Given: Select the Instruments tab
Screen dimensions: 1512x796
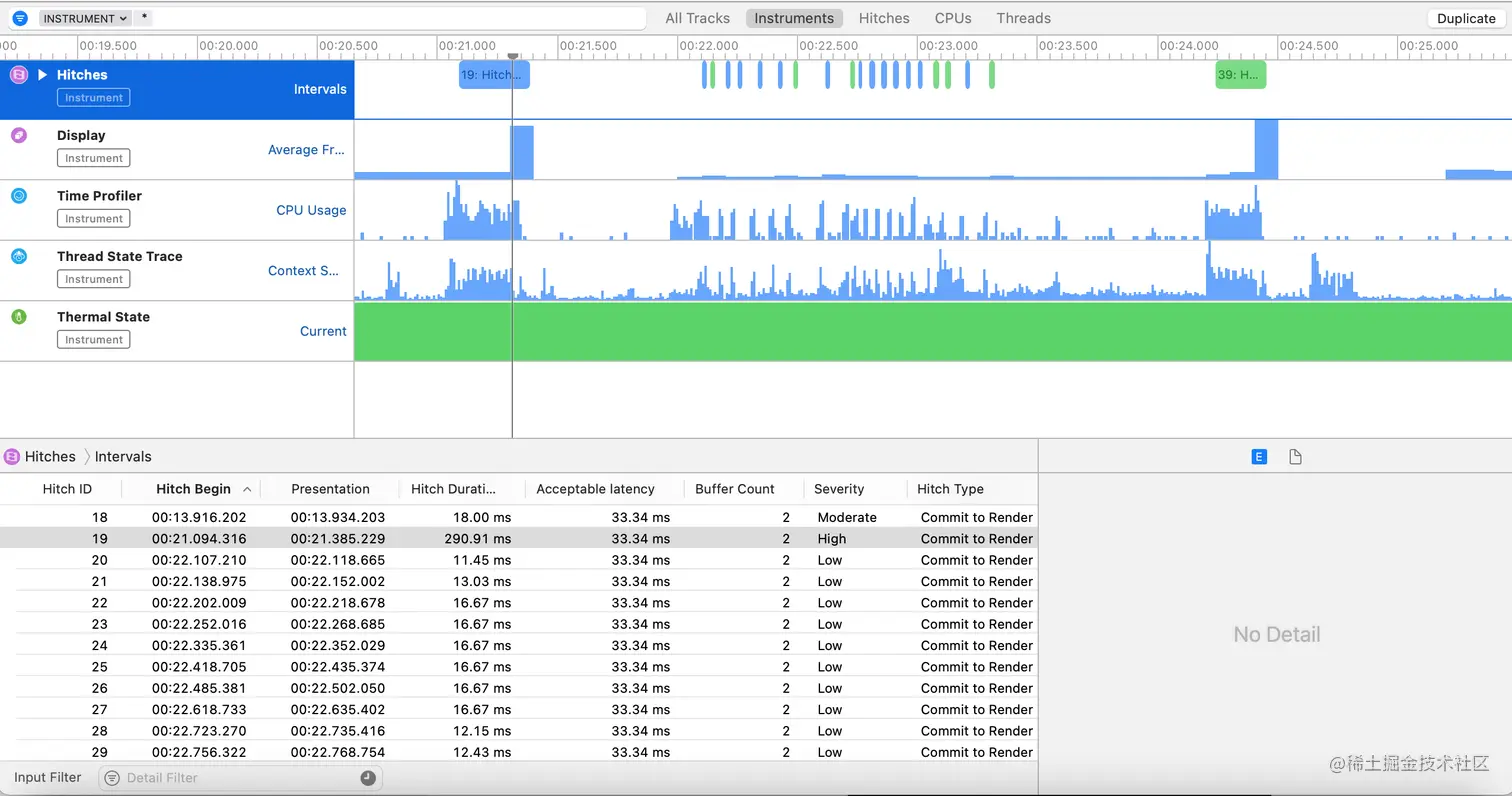Looking at the screenshot, I should coord(794,18).
